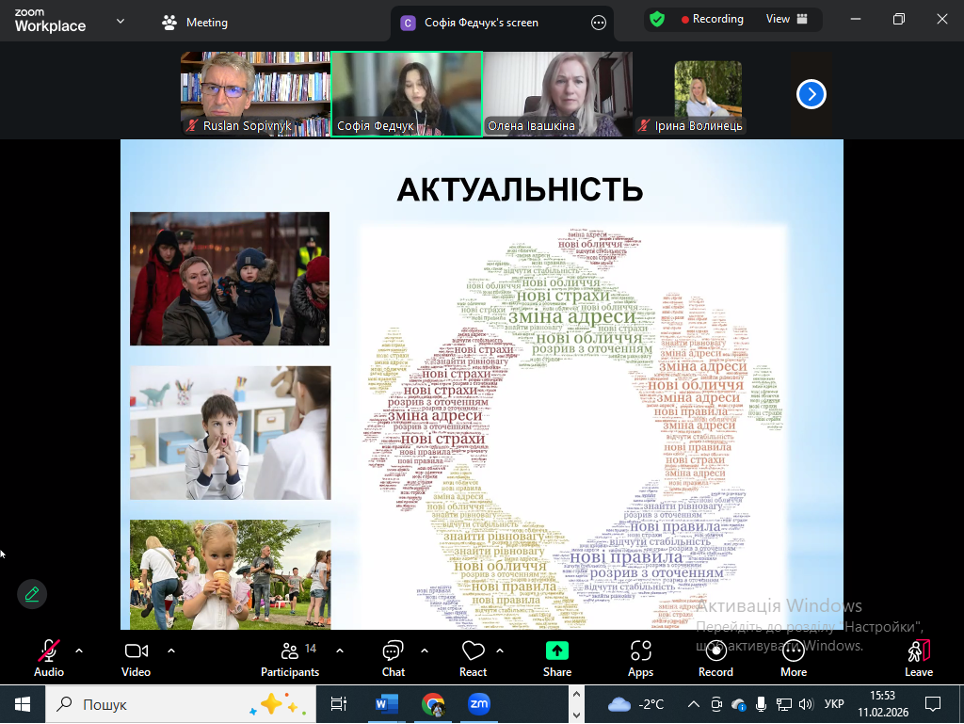Open the Windows notification center
The width and height of the screenshot is (964, 724).
pyautogui.click(x=933, y=704)
